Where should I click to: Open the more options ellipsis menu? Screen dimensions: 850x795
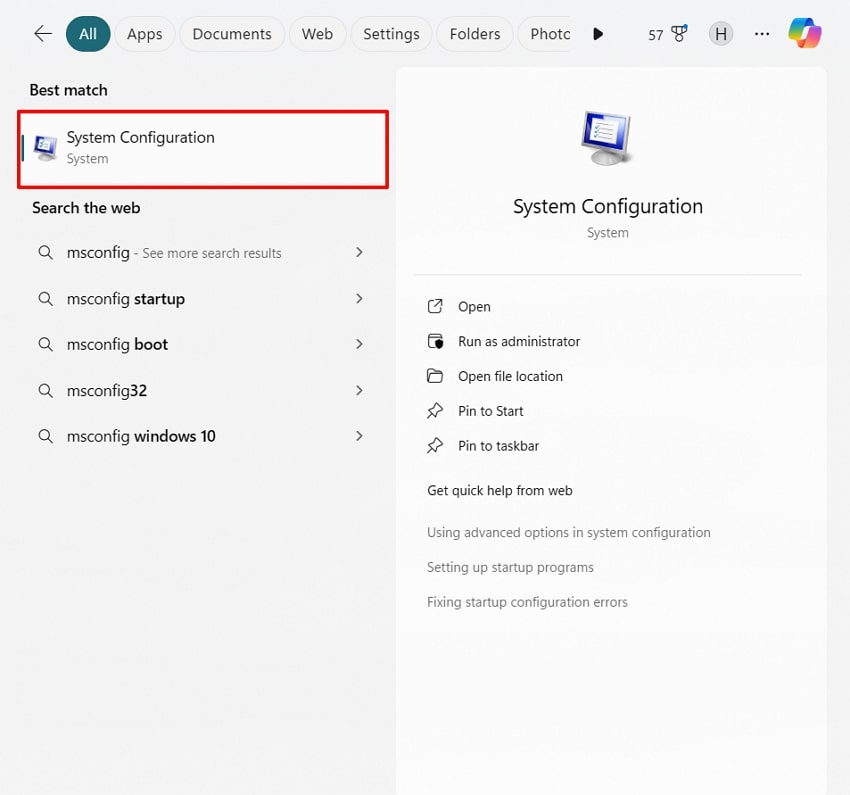[762, 33]
